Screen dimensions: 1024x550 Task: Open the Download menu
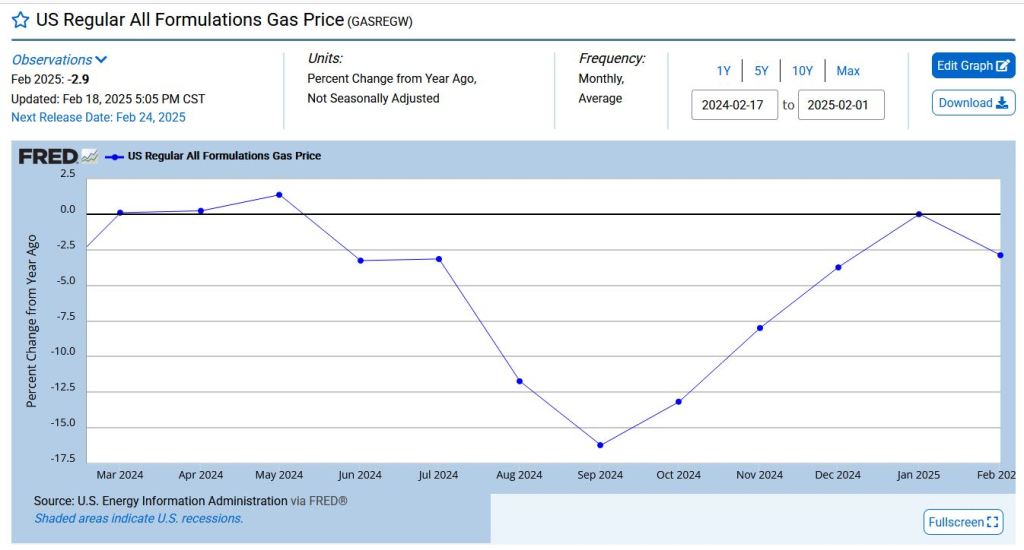click(973, 103)
